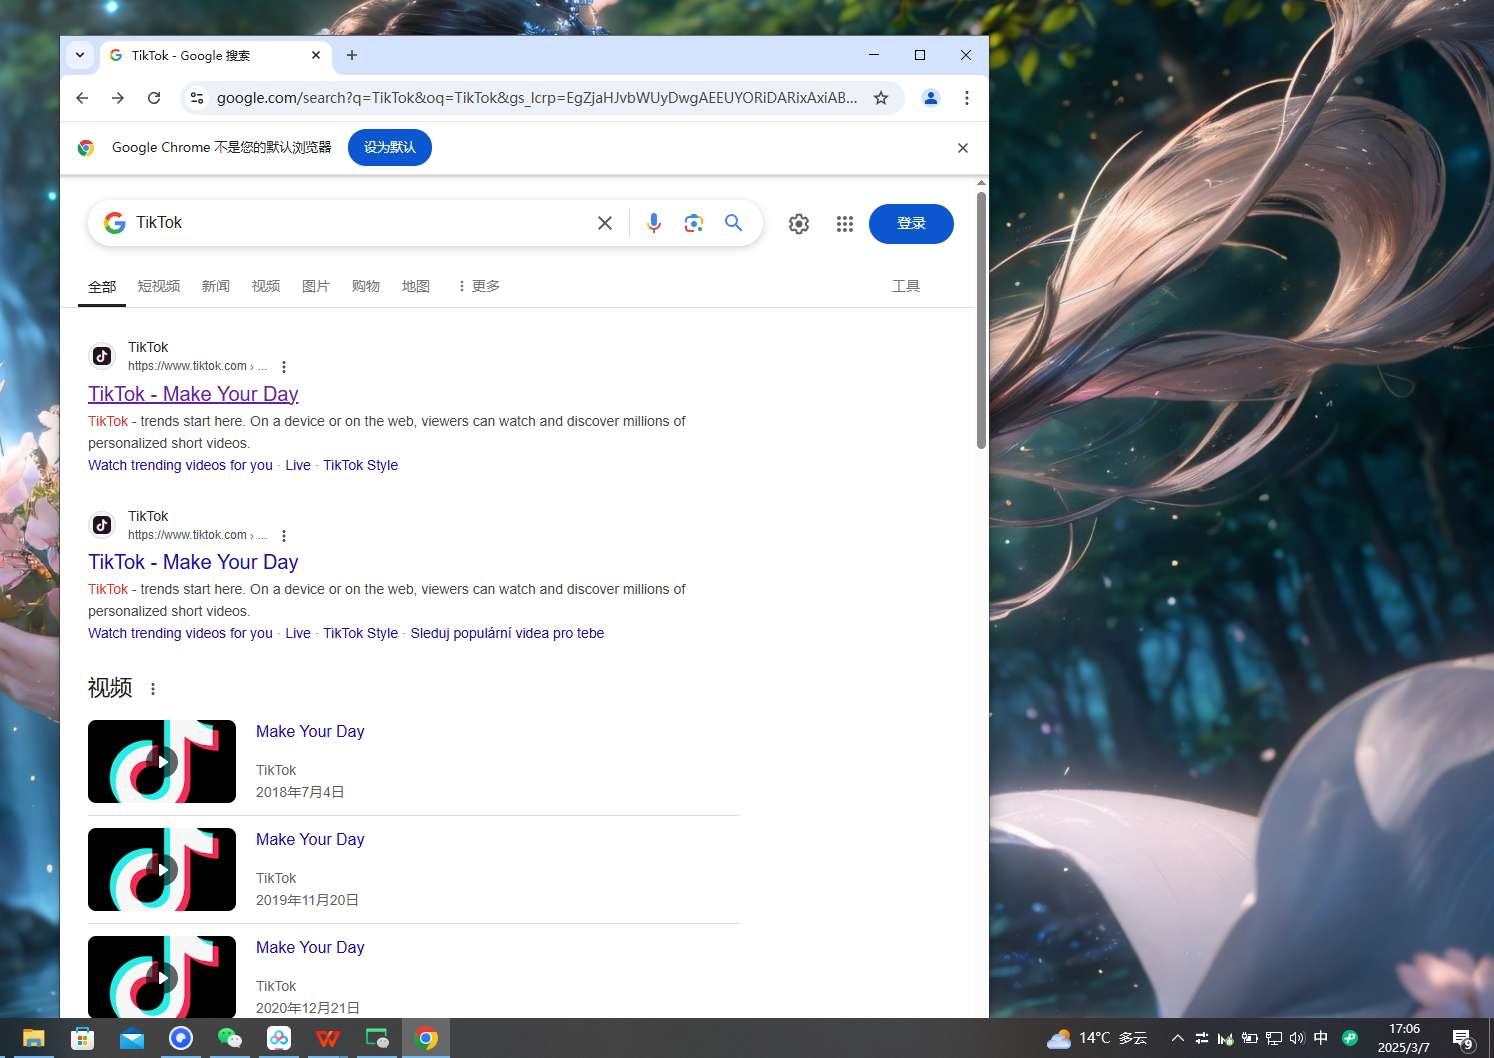Open second result's TikTok Style sitelink
This screenshot has width=1494, height=1058.
(x=360, y=633)
